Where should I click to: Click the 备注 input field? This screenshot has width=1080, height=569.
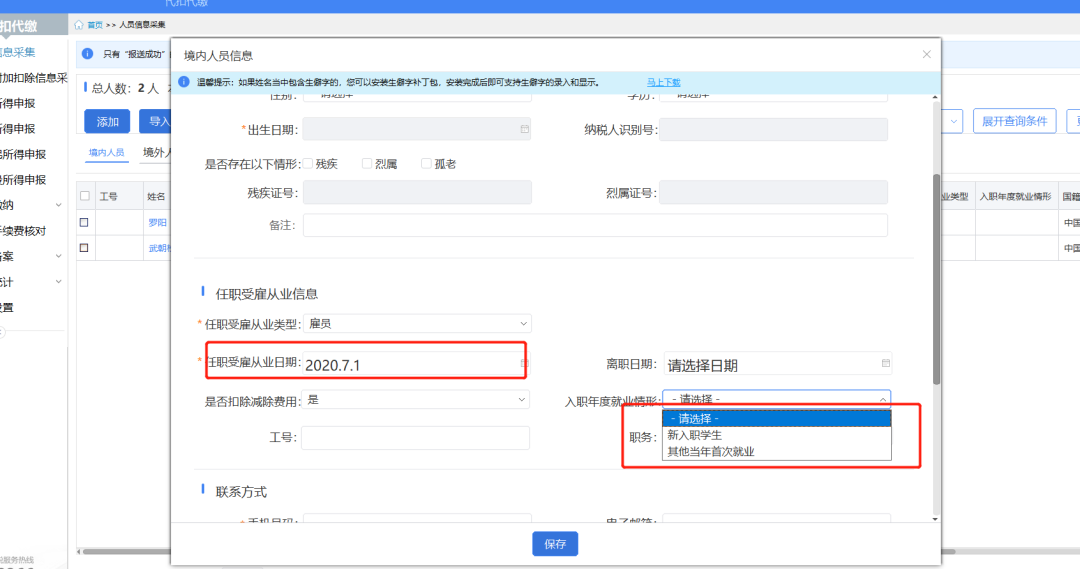click(x=595, y=226)
